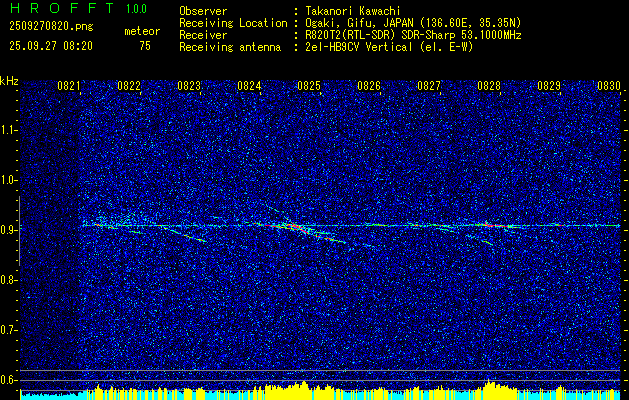Click the observer name Takanori Kawachi

tap(353, 11)
